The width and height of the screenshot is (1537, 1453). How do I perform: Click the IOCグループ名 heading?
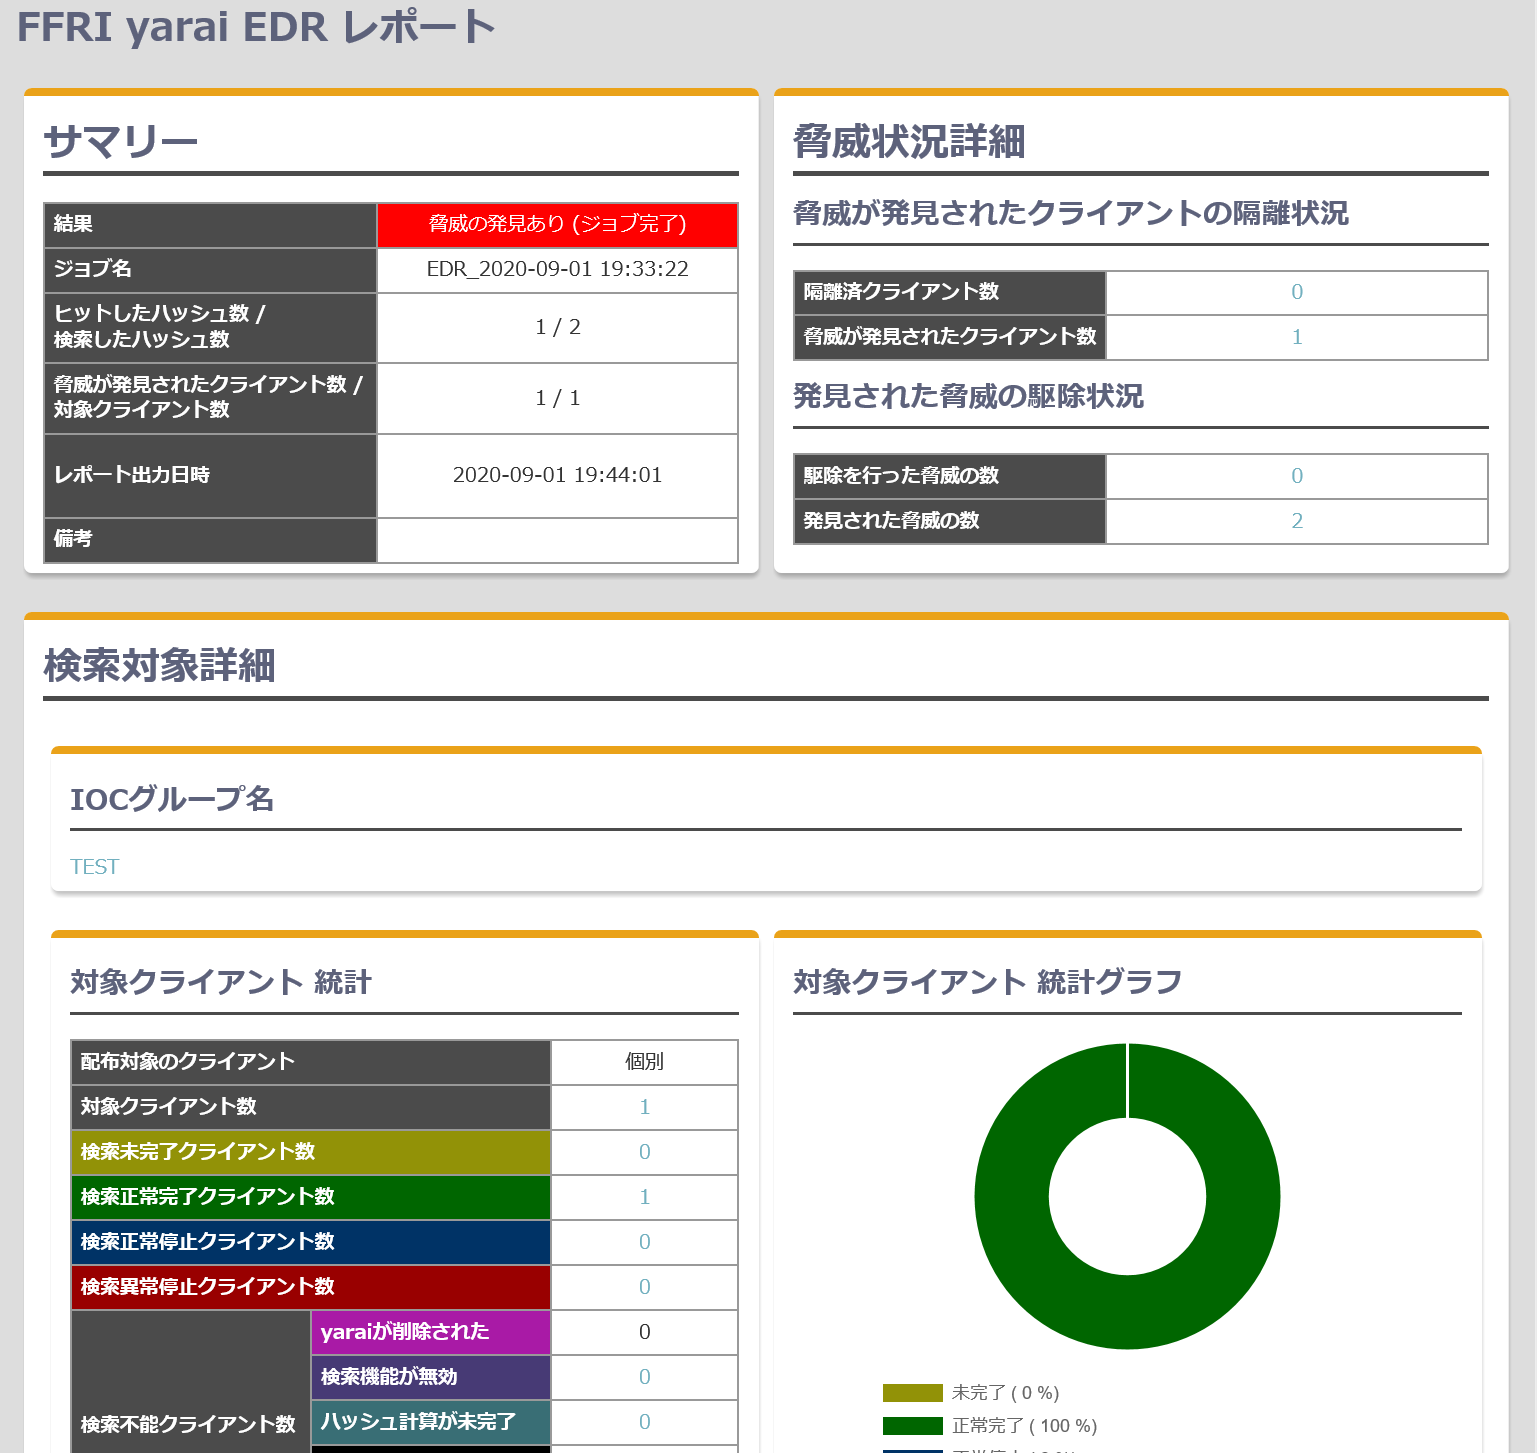[172, 799]
